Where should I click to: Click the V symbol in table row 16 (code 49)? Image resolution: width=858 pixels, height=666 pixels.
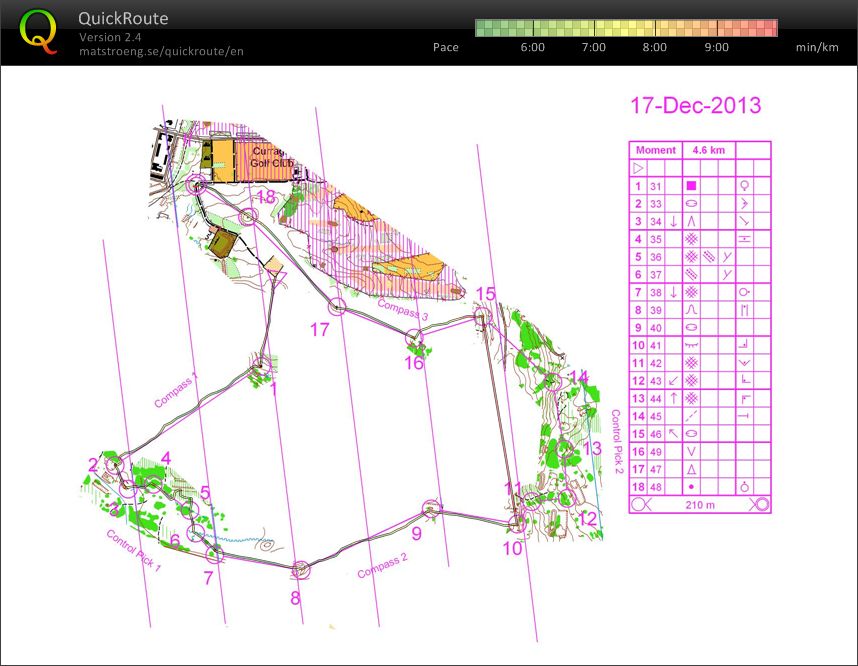tap(692, 451)
